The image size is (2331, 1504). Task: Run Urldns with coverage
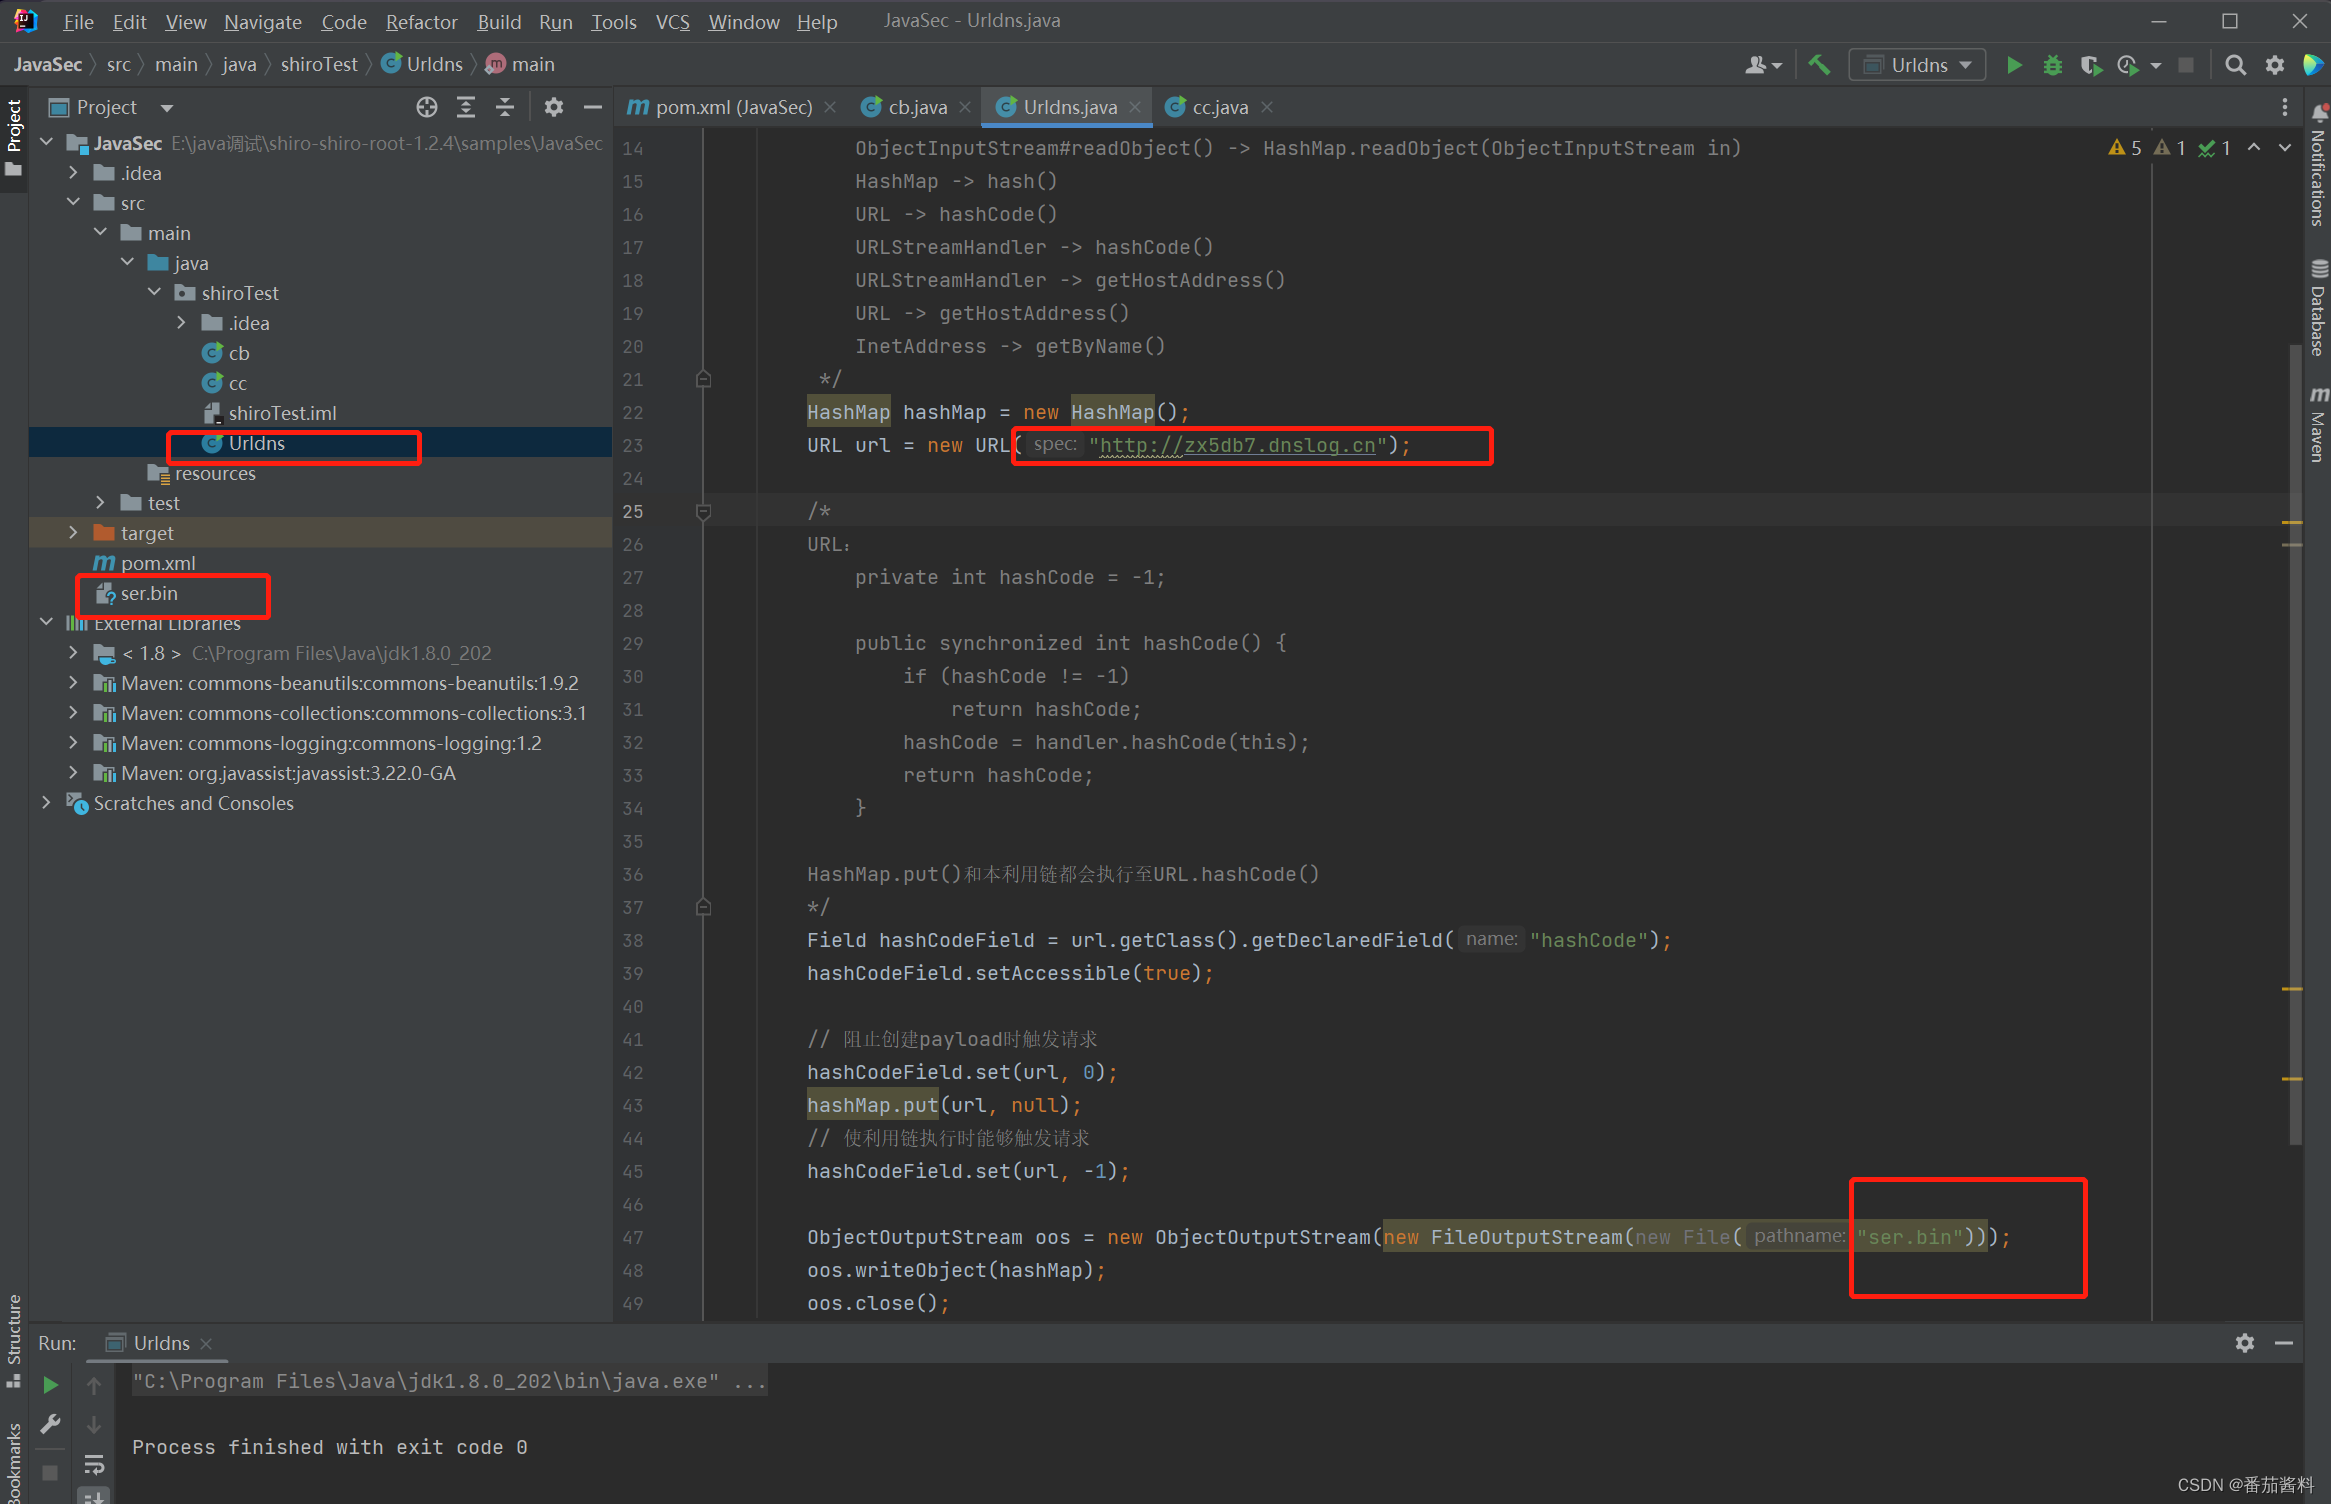click(x=2090, y=65)
